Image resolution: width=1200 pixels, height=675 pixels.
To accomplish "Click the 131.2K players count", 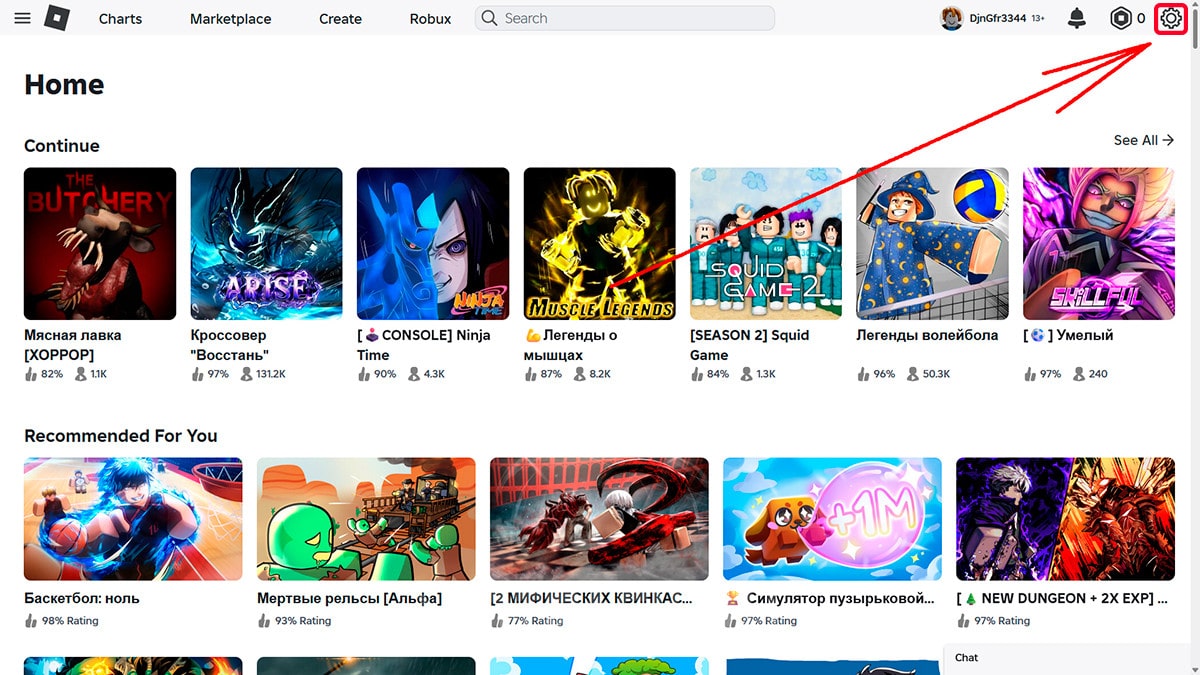I will click(x=271, y=374).
